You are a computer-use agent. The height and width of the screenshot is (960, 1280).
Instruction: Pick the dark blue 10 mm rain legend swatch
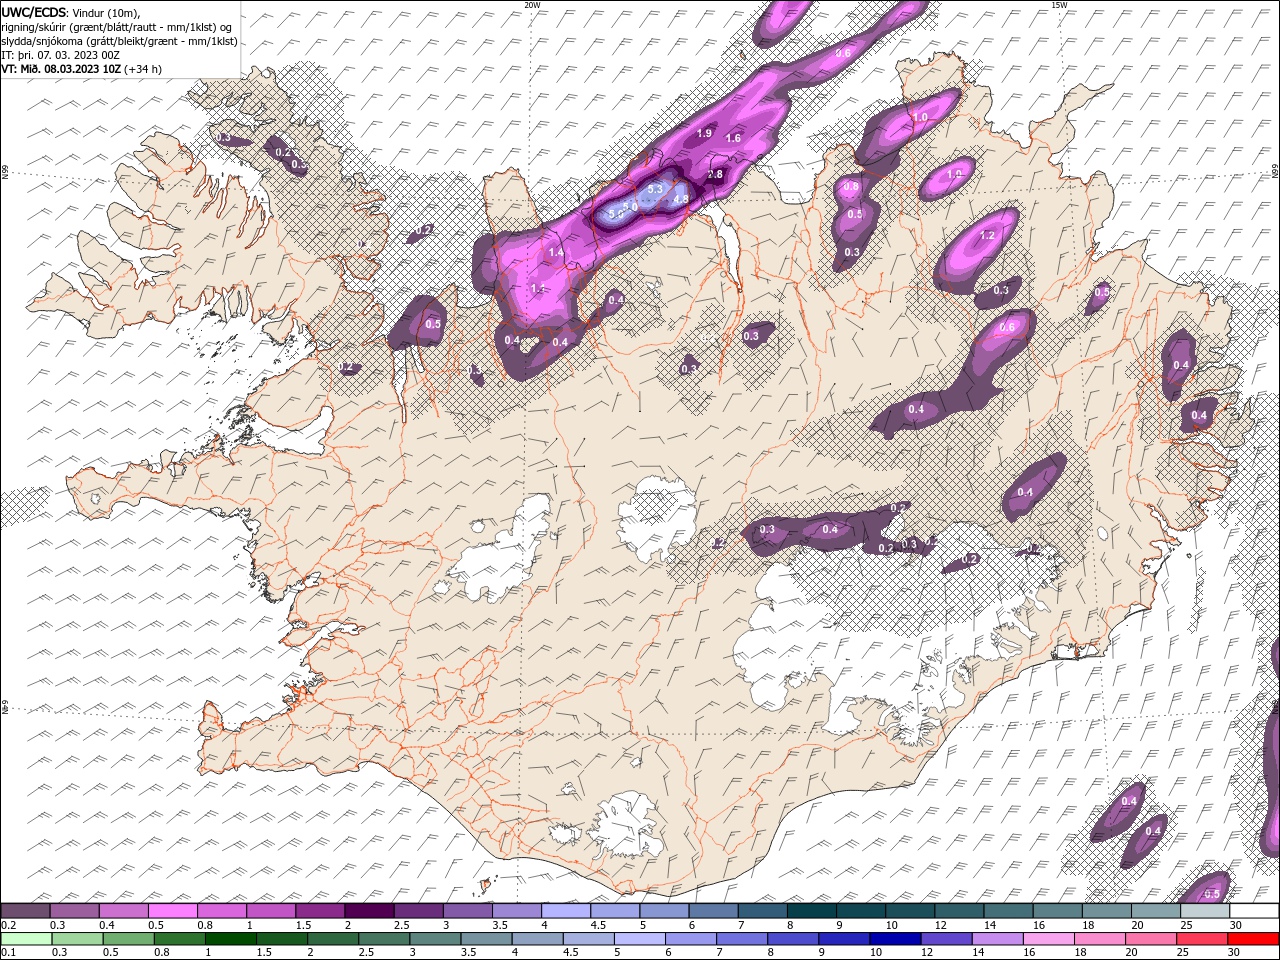893,939
